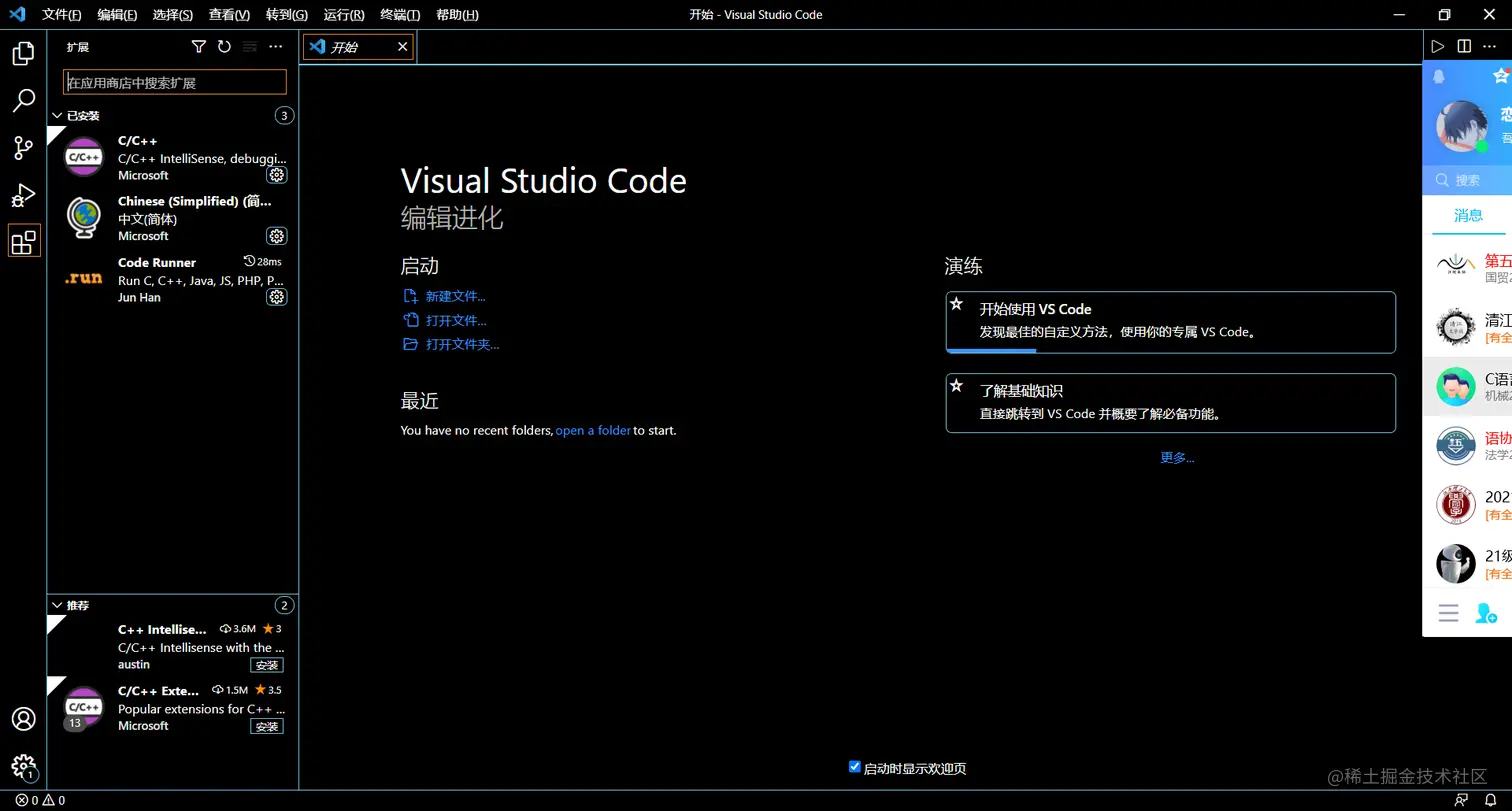Open the QQ profile avatar
This screenshot has height=811, width=1512.
1462,127
